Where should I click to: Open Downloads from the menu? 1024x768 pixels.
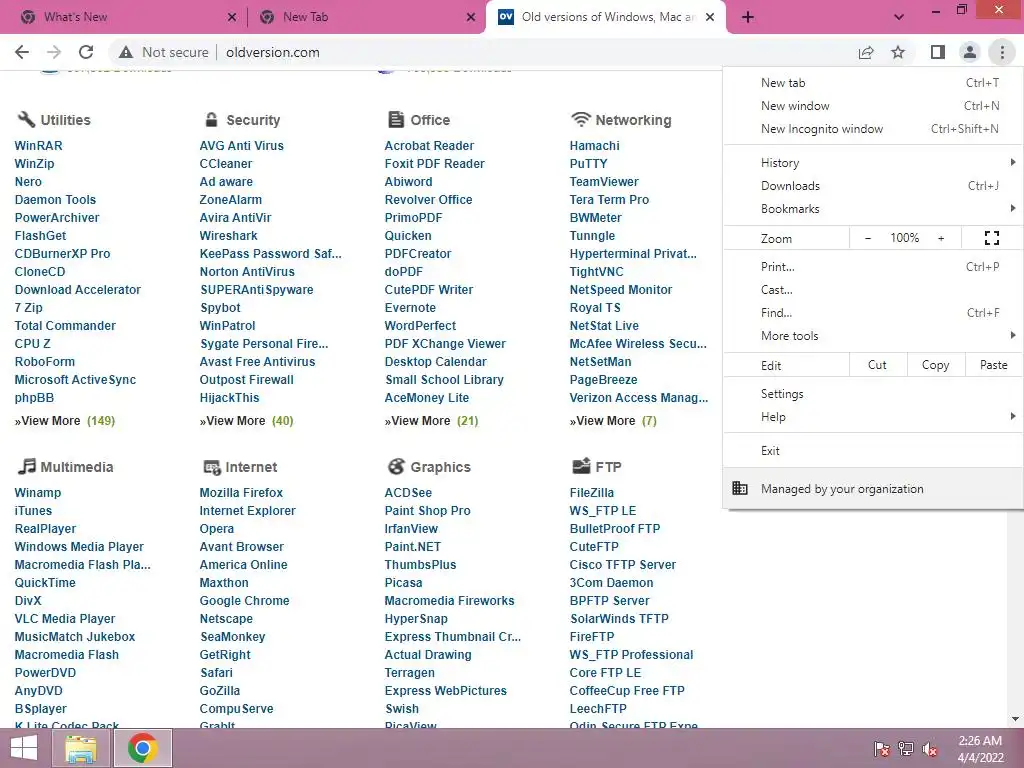(x=873, y=186)
